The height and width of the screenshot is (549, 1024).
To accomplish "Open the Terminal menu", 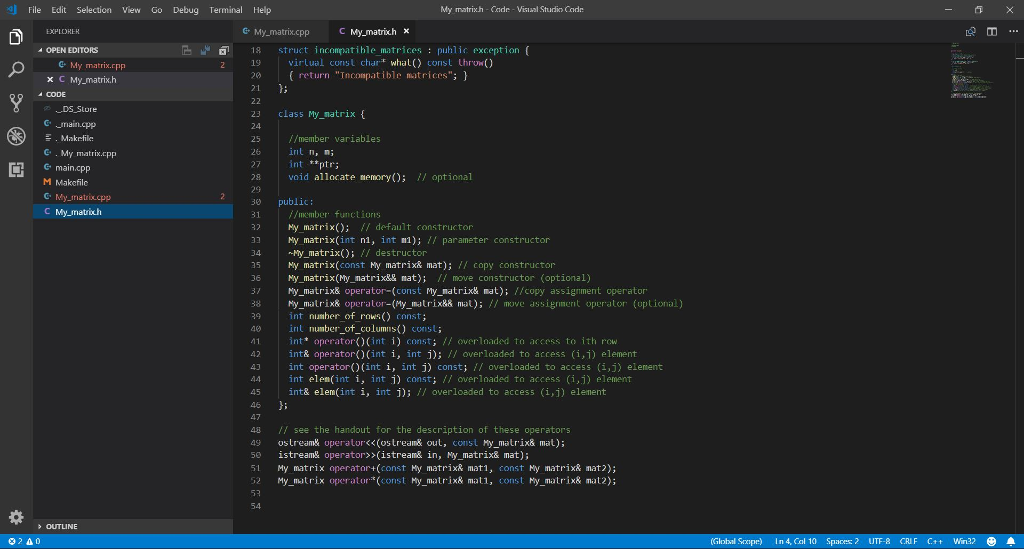I will pos(226,10).
